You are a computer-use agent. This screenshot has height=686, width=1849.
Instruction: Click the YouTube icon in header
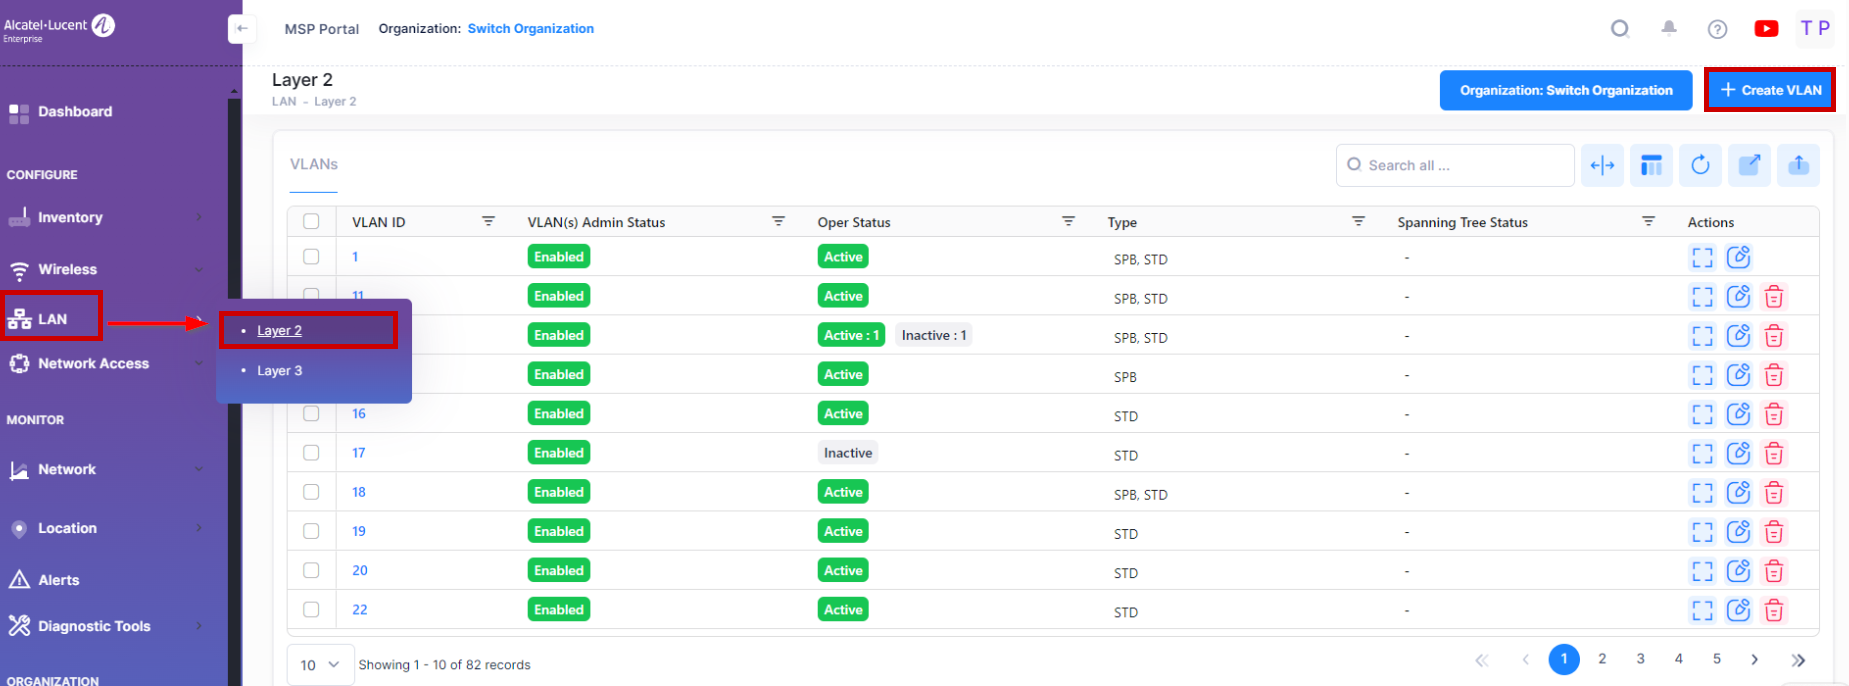pos(1766,29)
